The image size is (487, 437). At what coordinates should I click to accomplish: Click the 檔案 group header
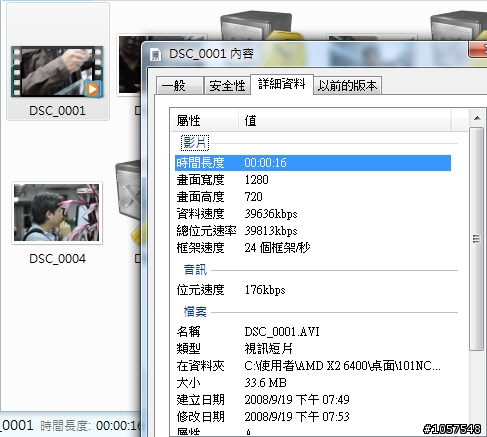[x=195, y=312]
